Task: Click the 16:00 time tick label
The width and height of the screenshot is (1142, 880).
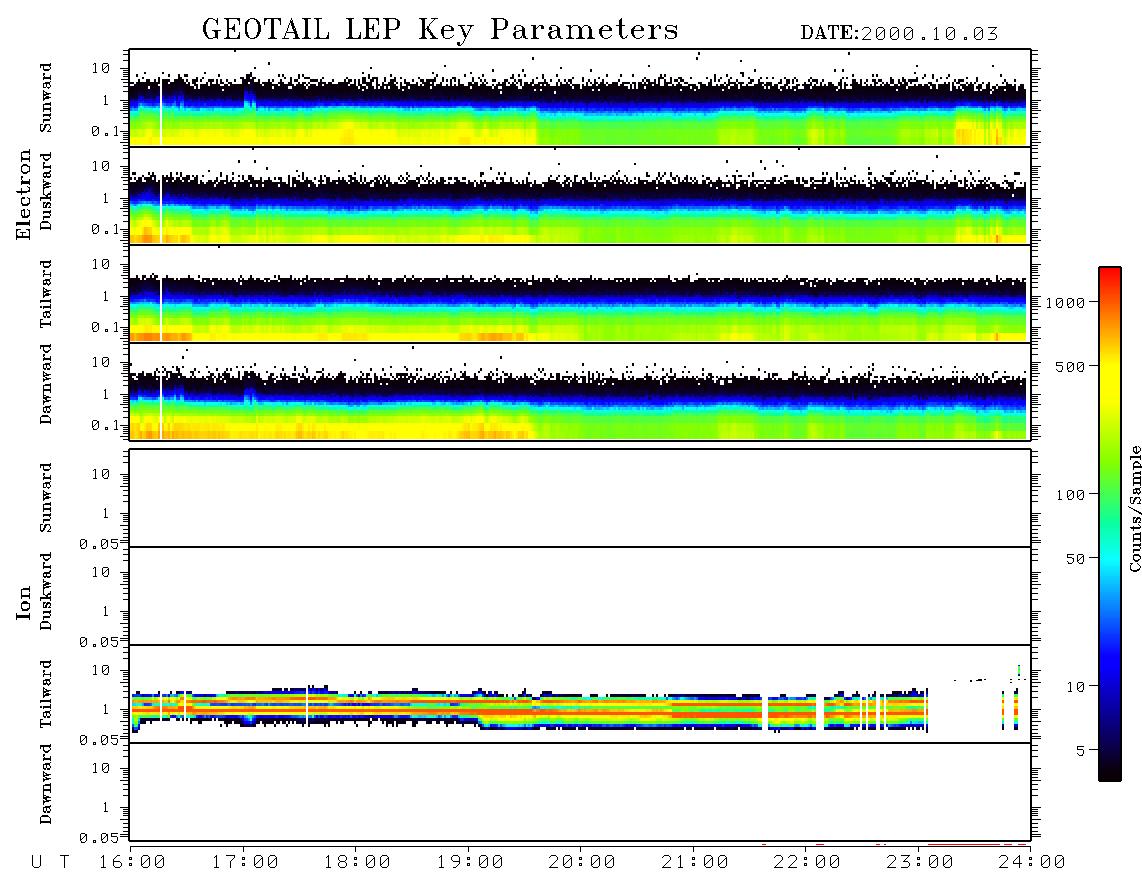Action: (133, 863)
